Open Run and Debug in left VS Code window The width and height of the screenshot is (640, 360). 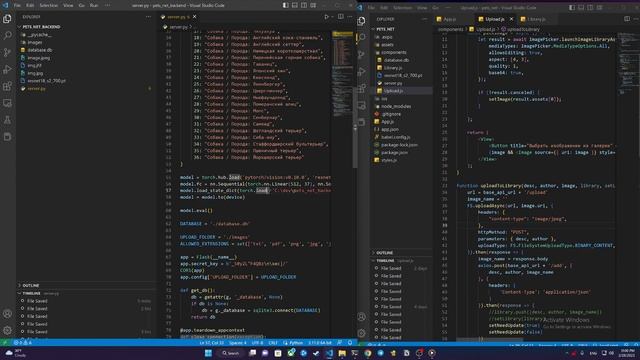[7, 69]
